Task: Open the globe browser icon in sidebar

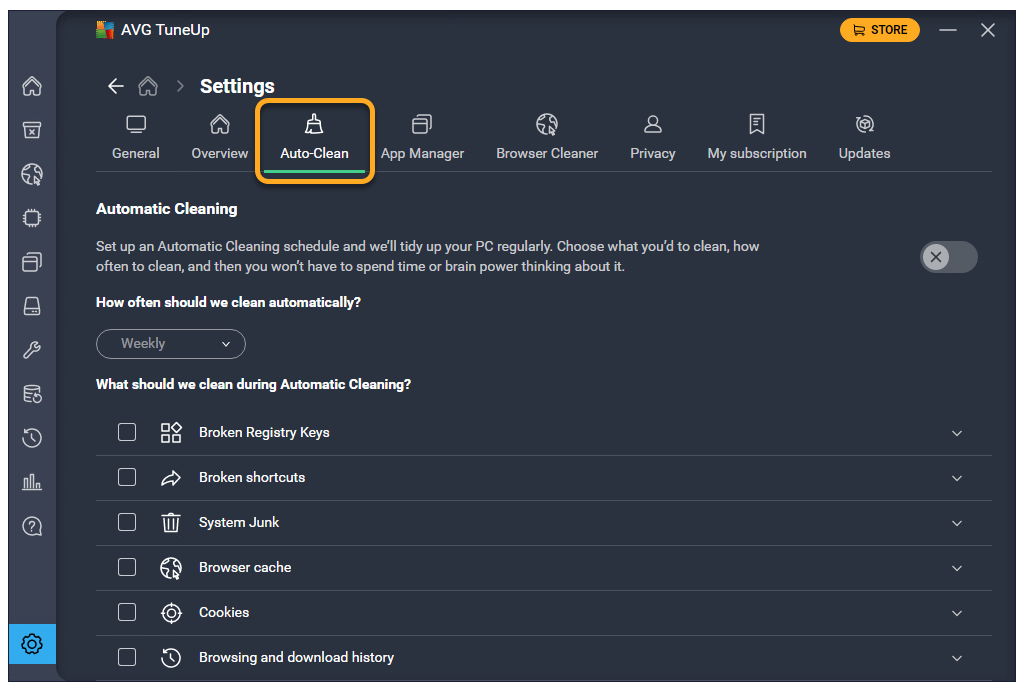Action: [x=32, y=175]
